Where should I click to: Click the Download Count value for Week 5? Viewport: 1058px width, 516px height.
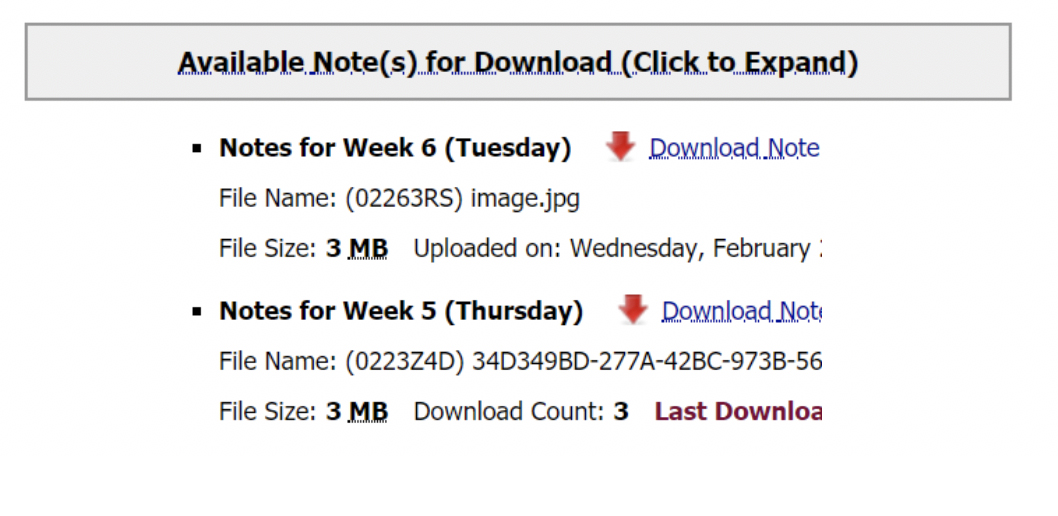(x=621, y=411)
